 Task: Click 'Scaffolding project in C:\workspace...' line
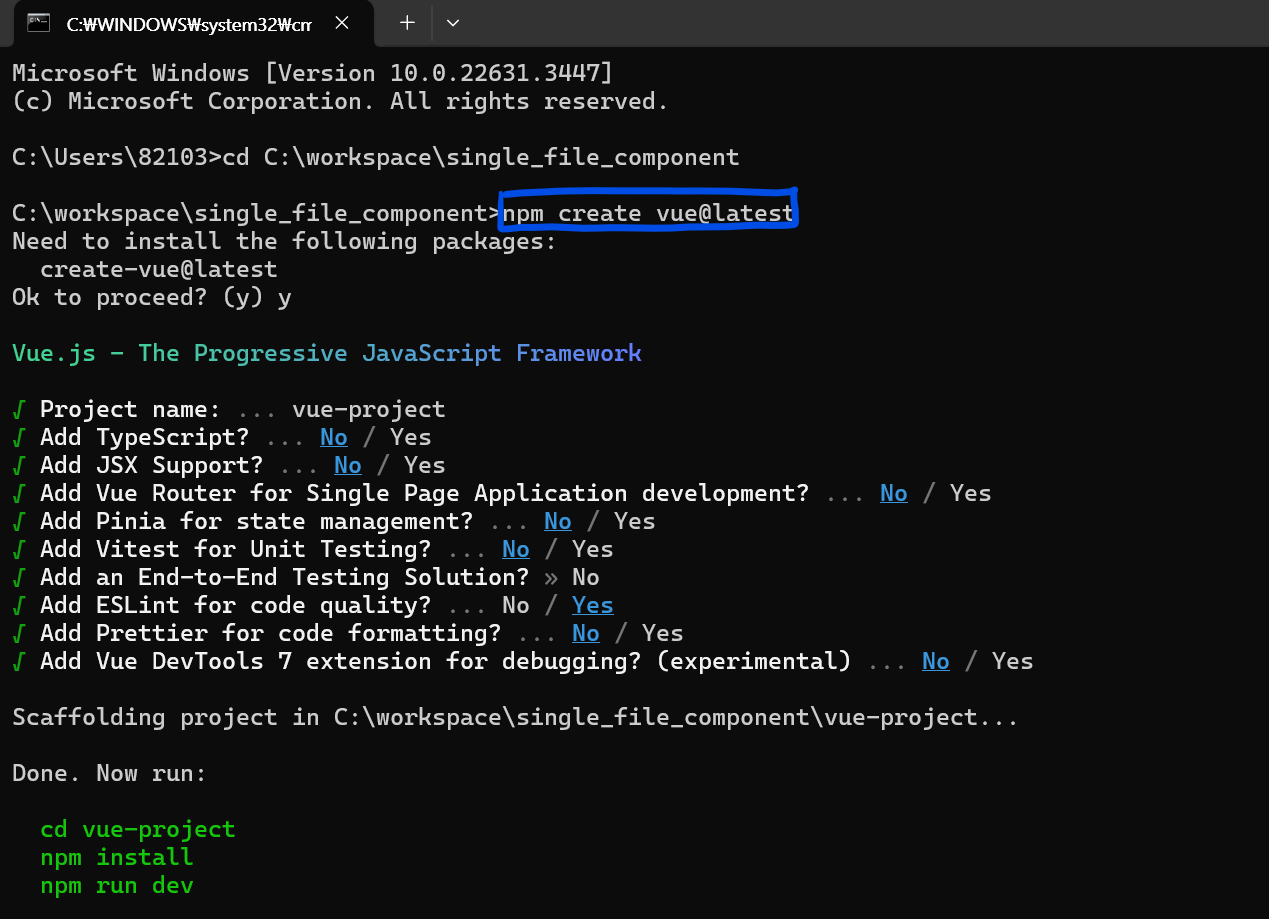pos(515,717)
